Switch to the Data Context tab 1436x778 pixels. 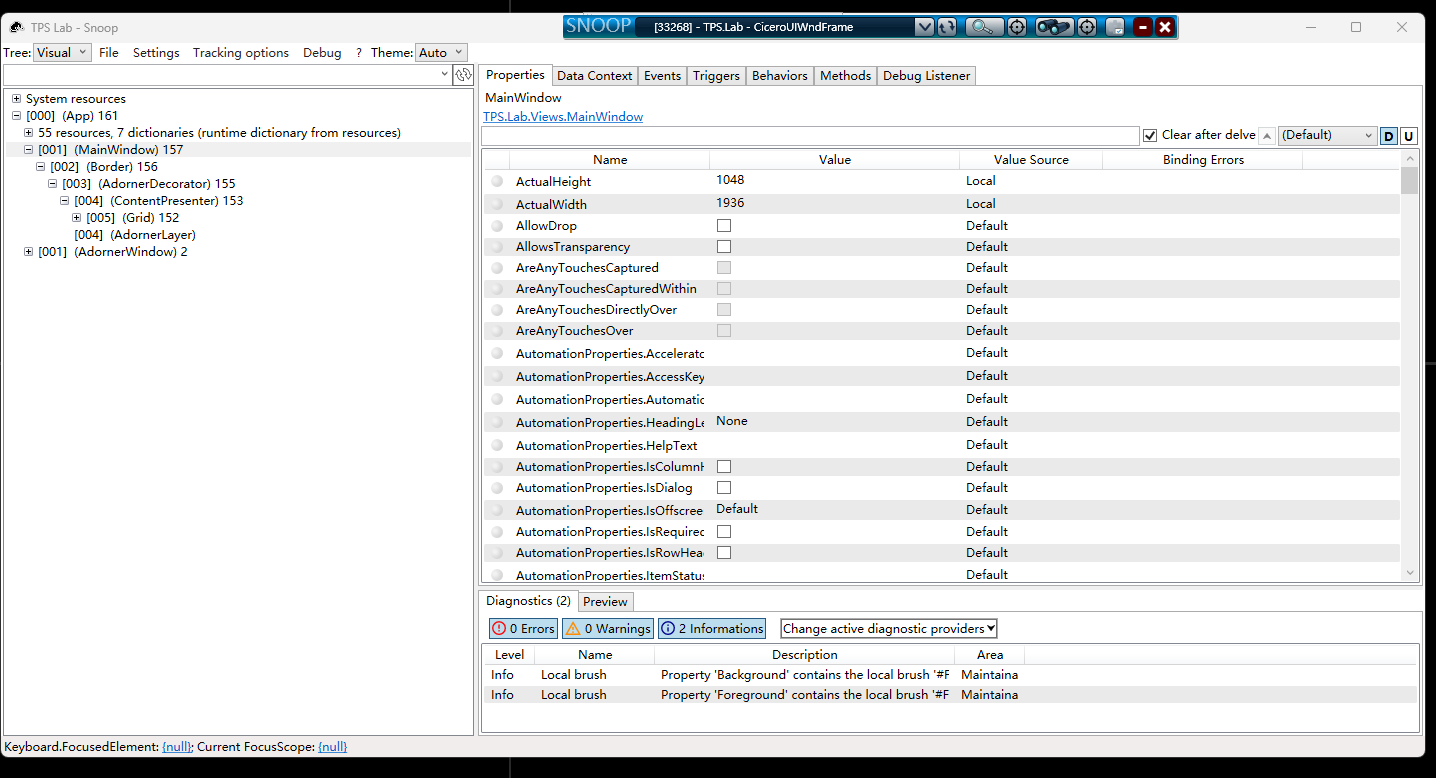pyautogui.click(x=594, y=76)
